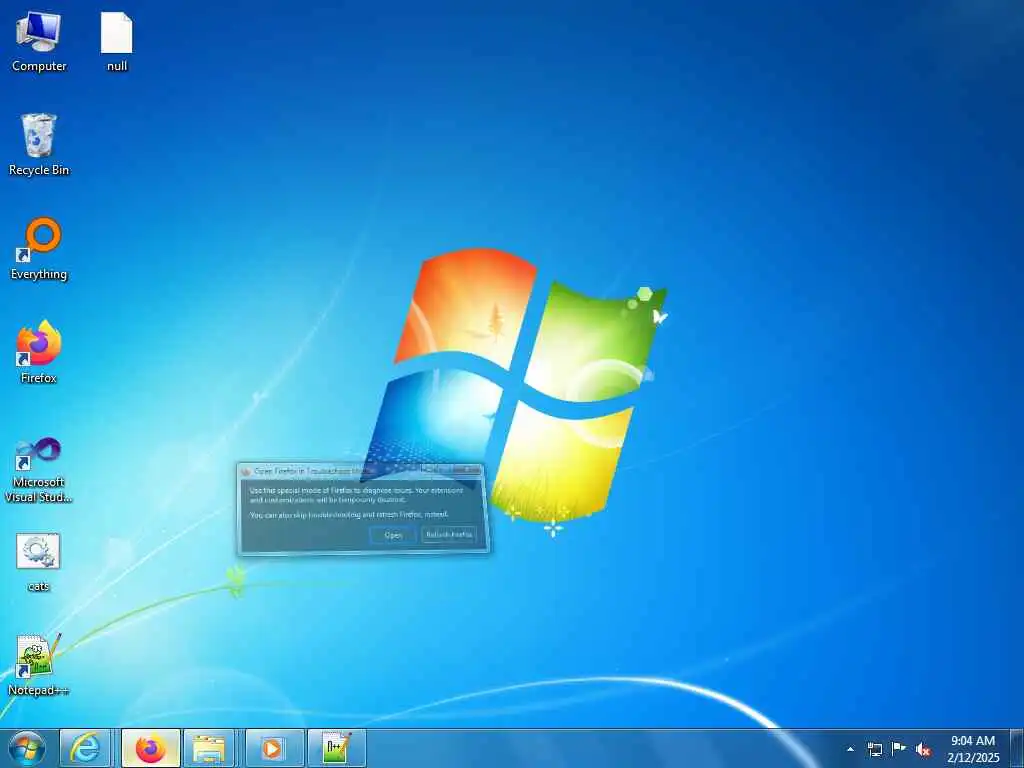The image size is (1024, 768).
Task: Open the clock showing 9:04 AM
Action: point(973,749)
